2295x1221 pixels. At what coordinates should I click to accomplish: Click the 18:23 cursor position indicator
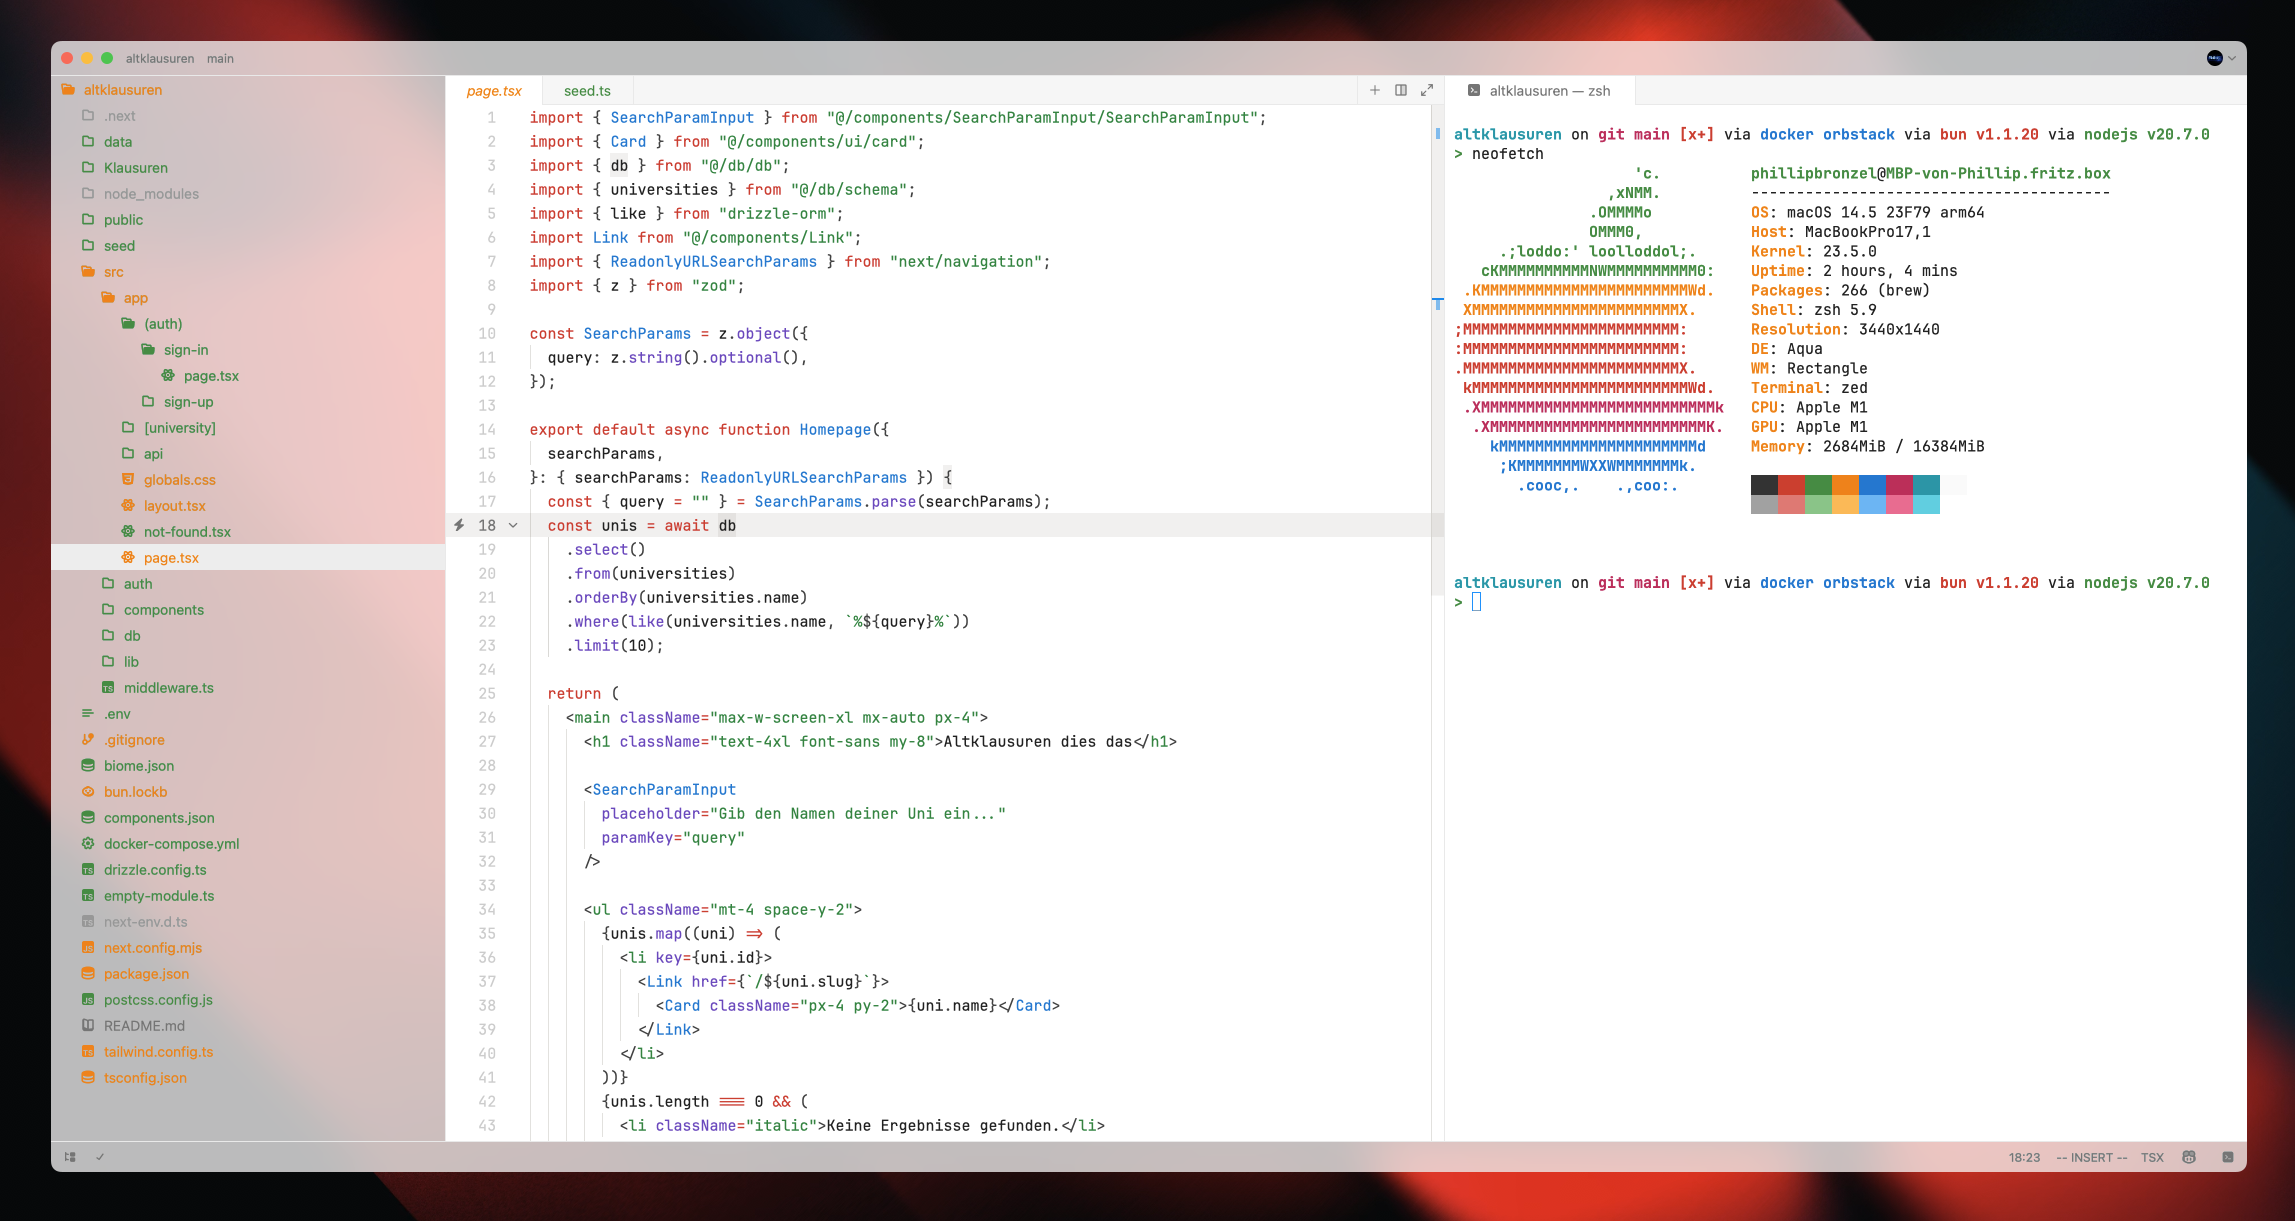tap(2024, 1157)
